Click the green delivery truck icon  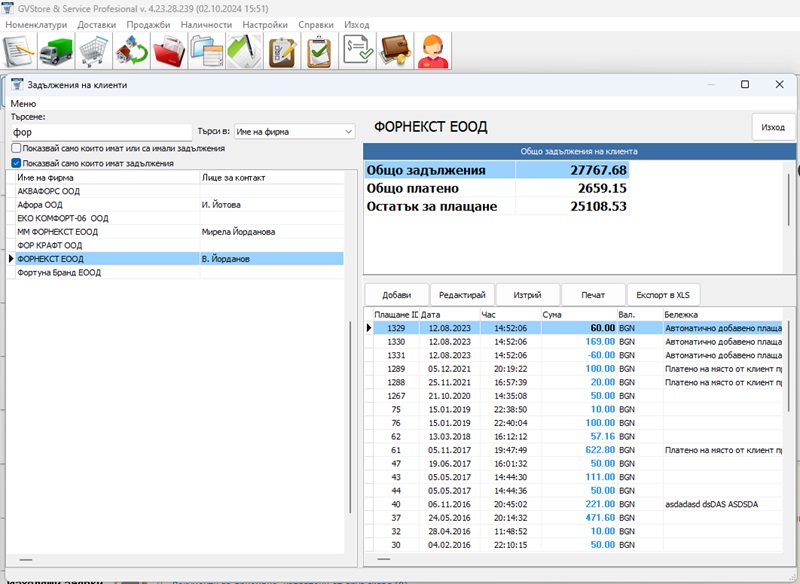[x=57, y=51]
